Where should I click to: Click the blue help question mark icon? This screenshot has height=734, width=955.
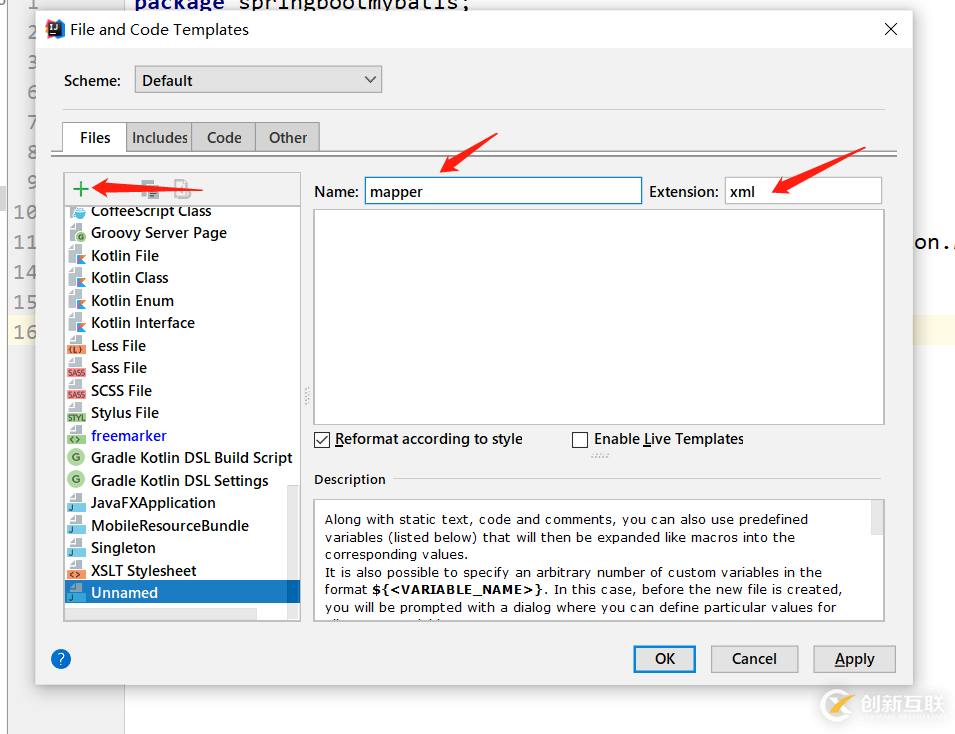pyautogui.click(x=61, y=658)
